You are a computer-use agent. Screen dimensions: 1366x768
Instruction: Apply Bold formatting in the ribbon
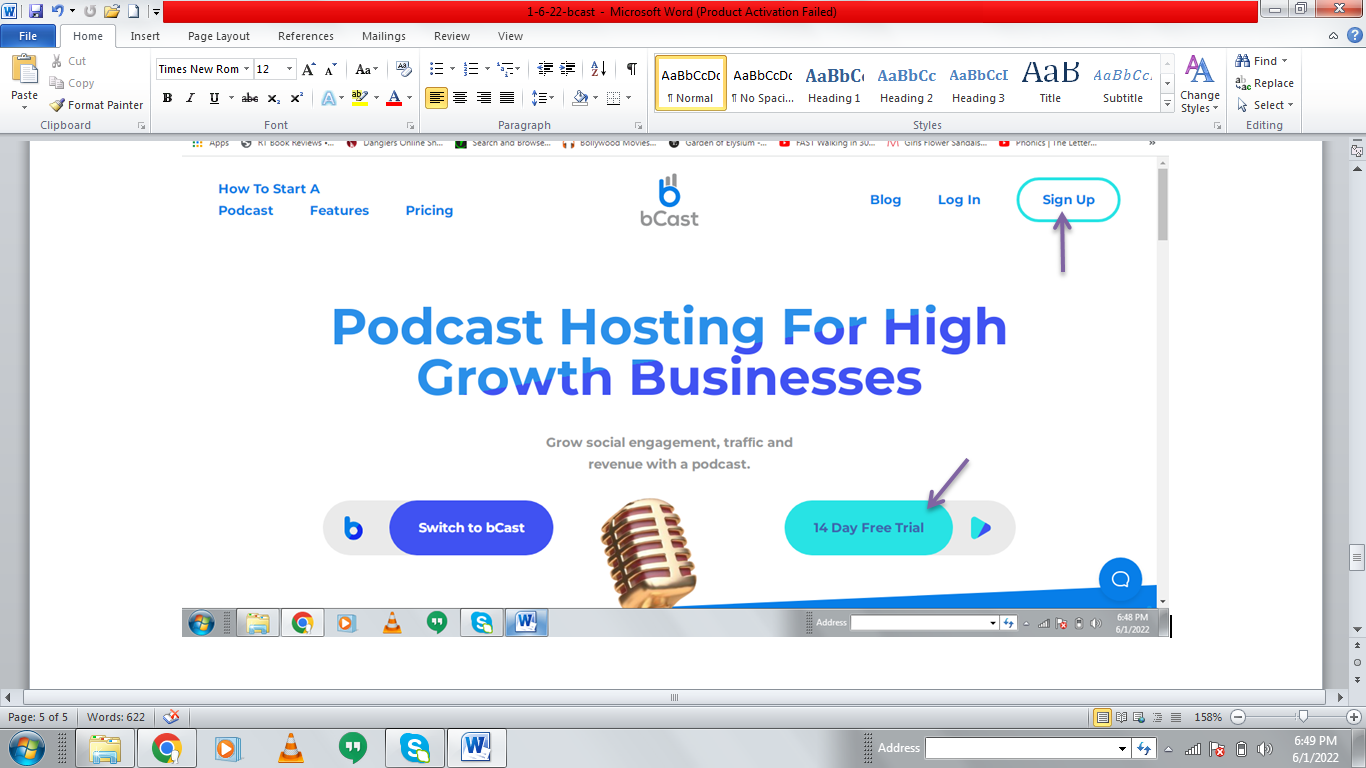pyautogui.click(x=167, y=98)
